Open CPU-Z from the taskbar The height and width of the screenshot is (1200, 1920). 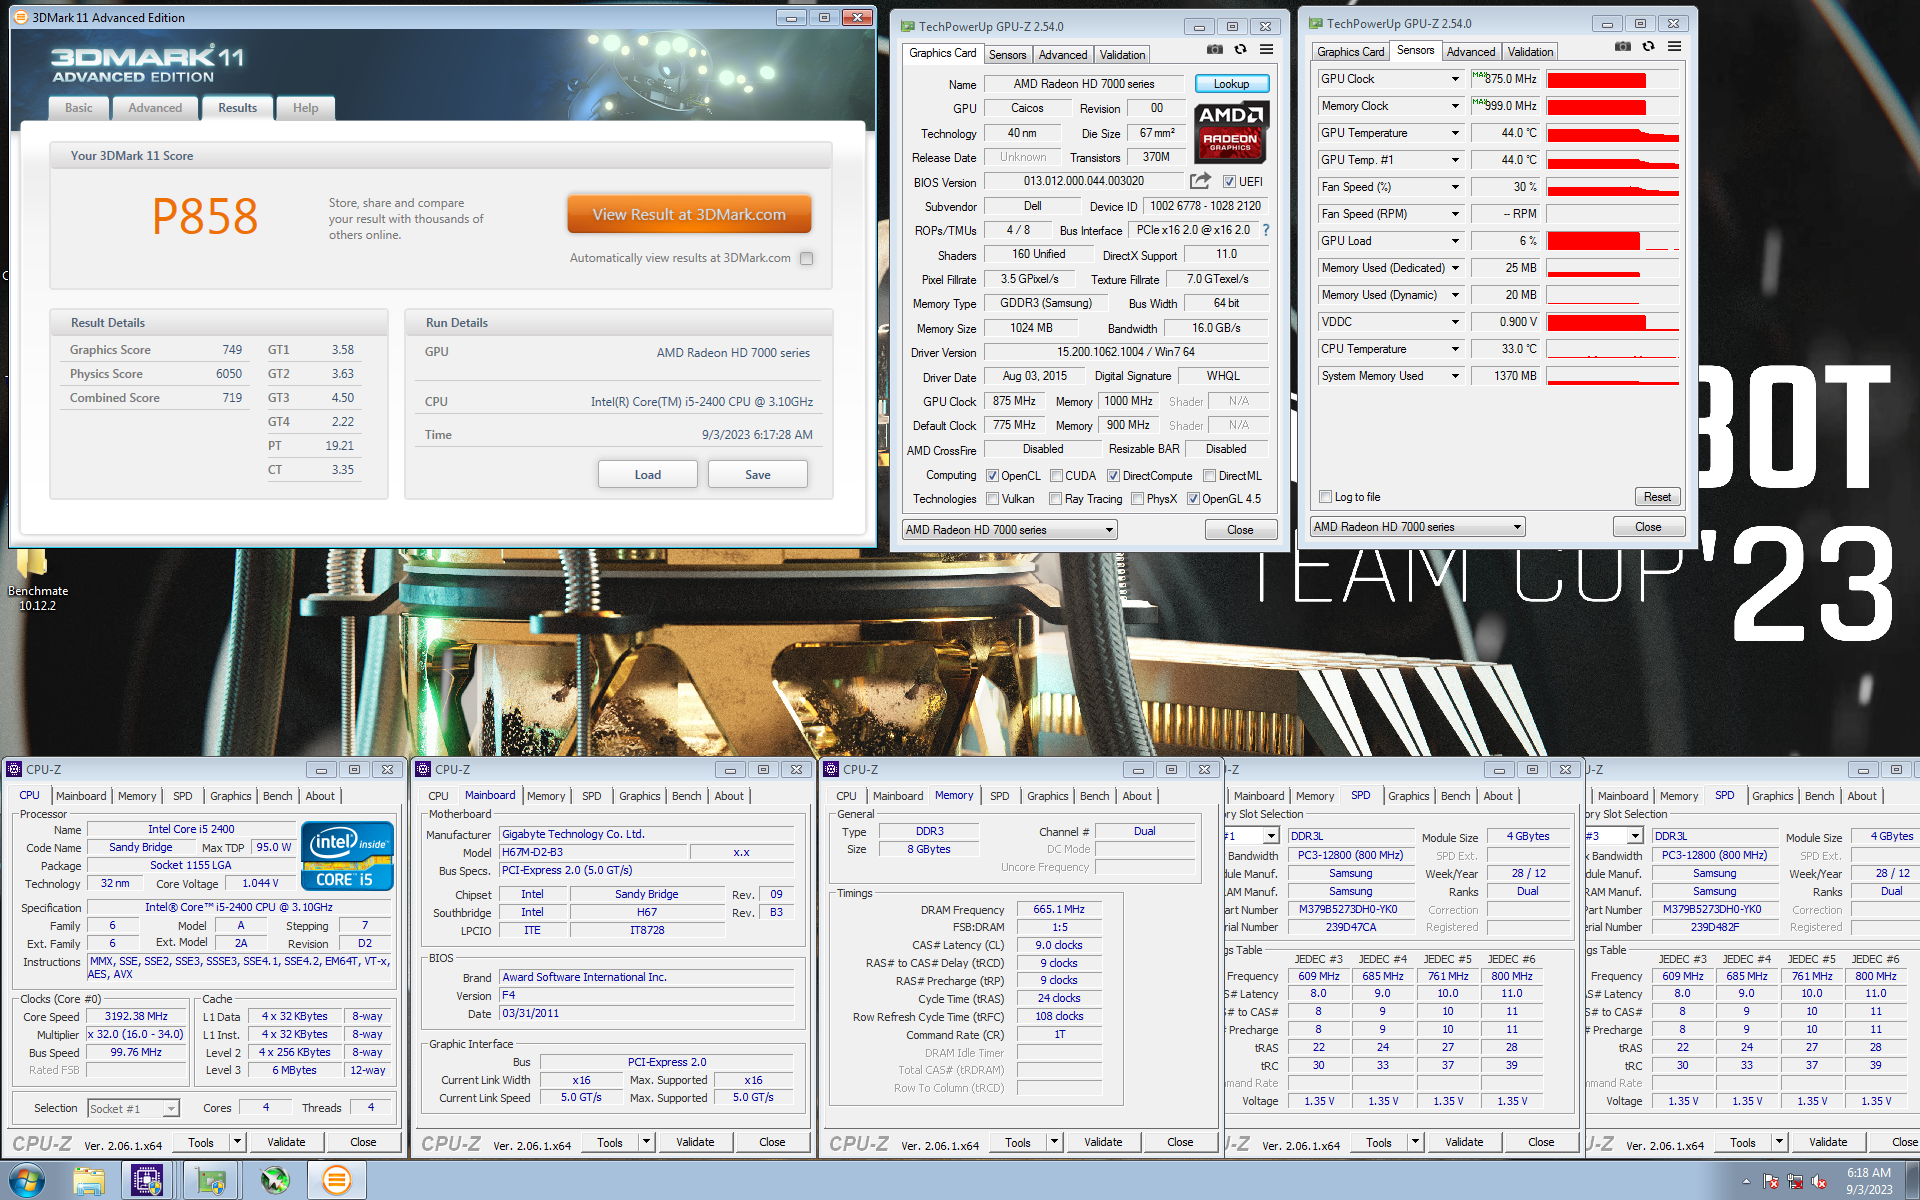pos(147,1181)
